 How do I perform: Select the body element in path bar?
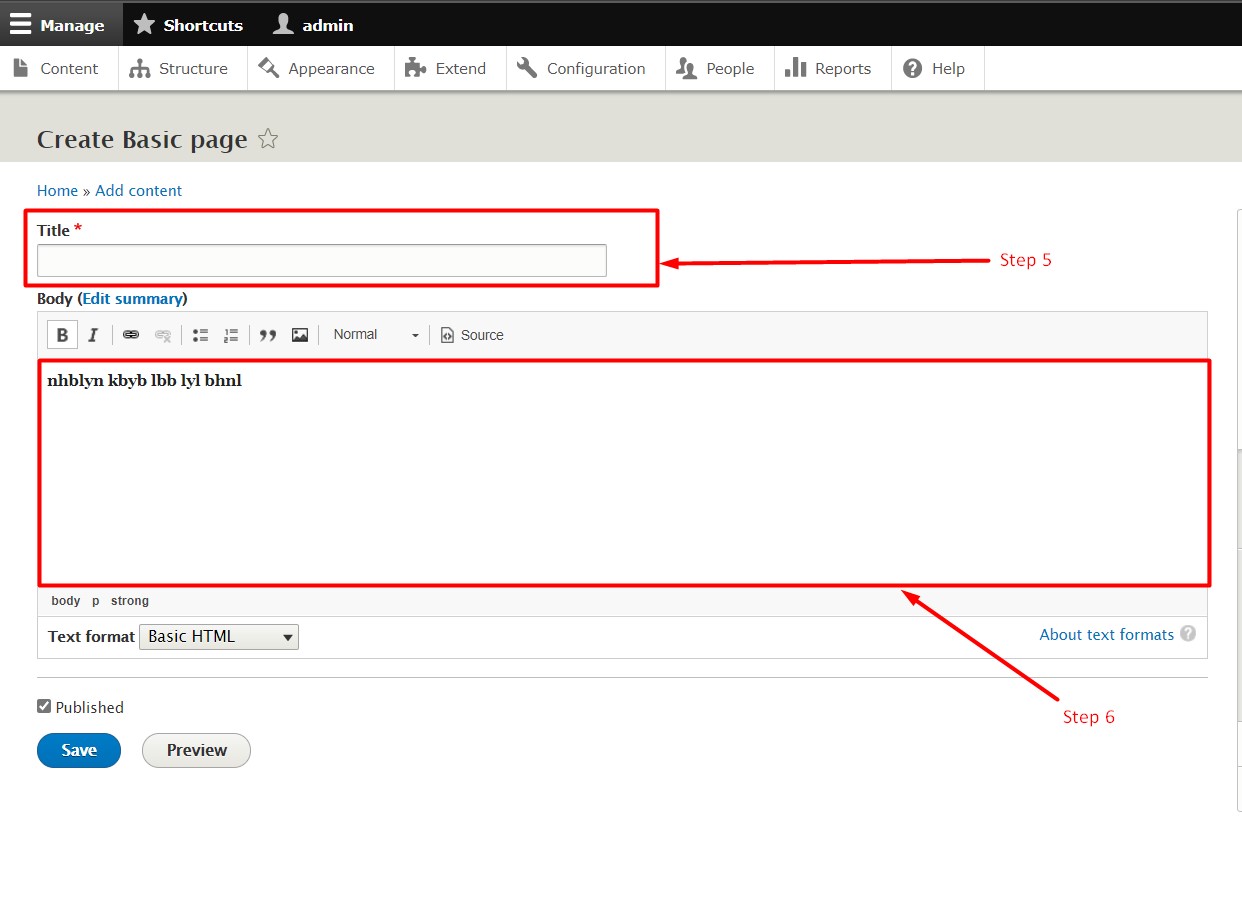(66, 601)
